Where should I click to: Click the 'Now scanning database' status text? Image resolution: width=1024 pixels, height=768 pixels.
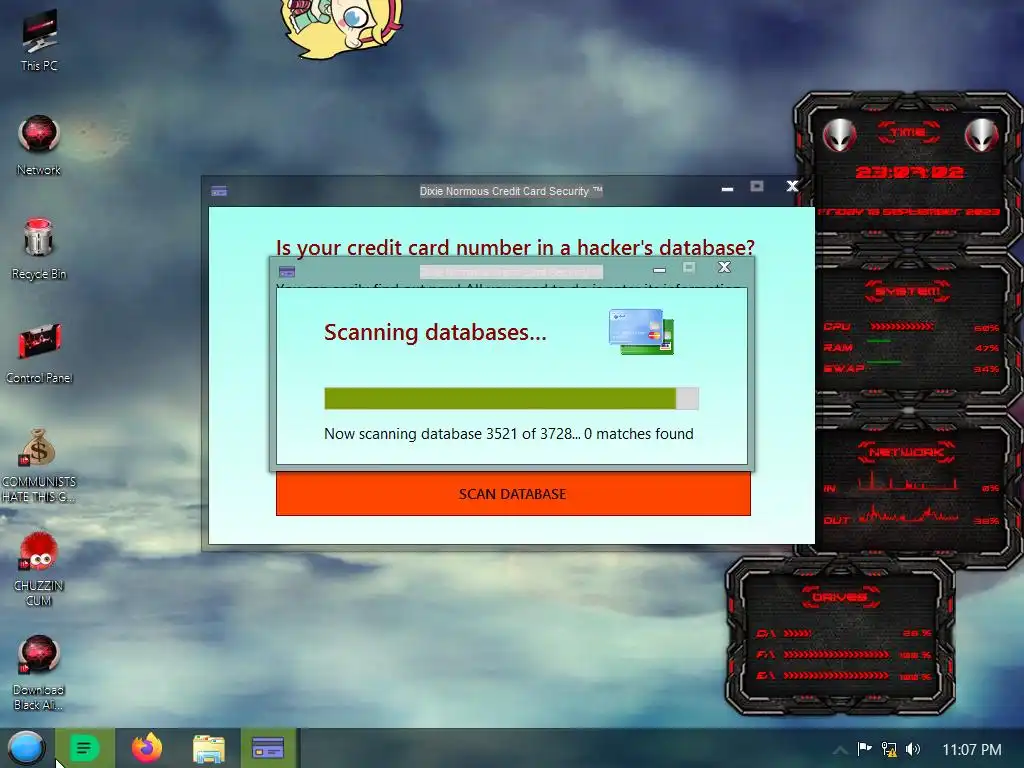point(509,434)
